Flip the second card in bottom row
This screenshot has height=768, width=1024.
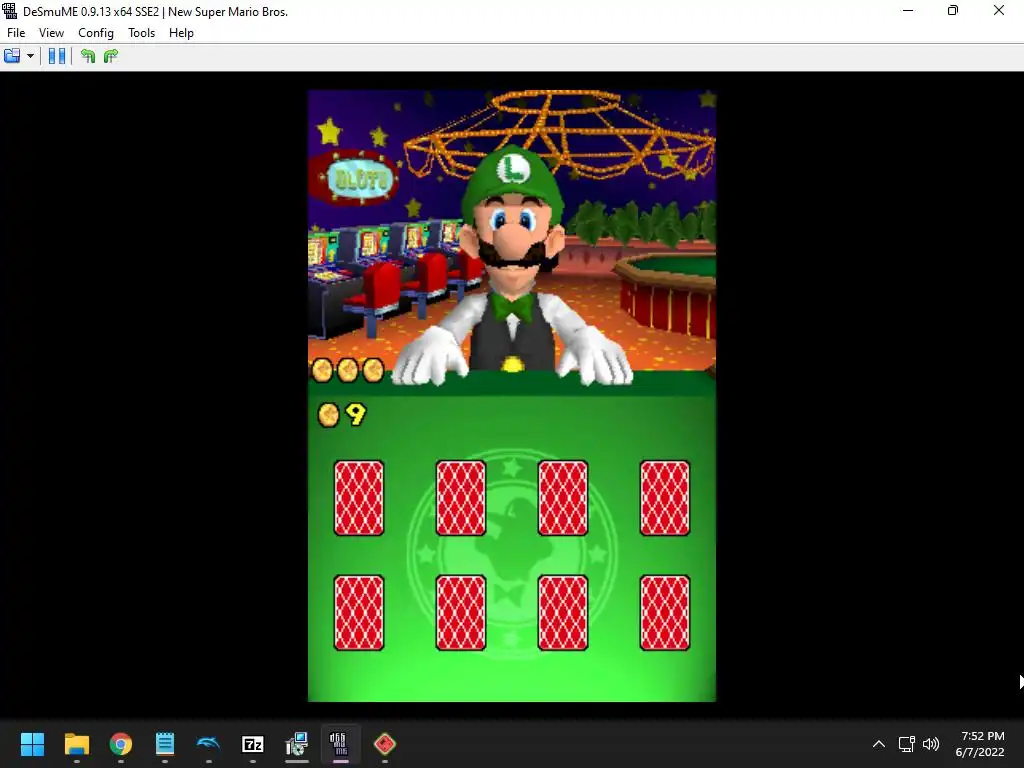click(460, 613)
